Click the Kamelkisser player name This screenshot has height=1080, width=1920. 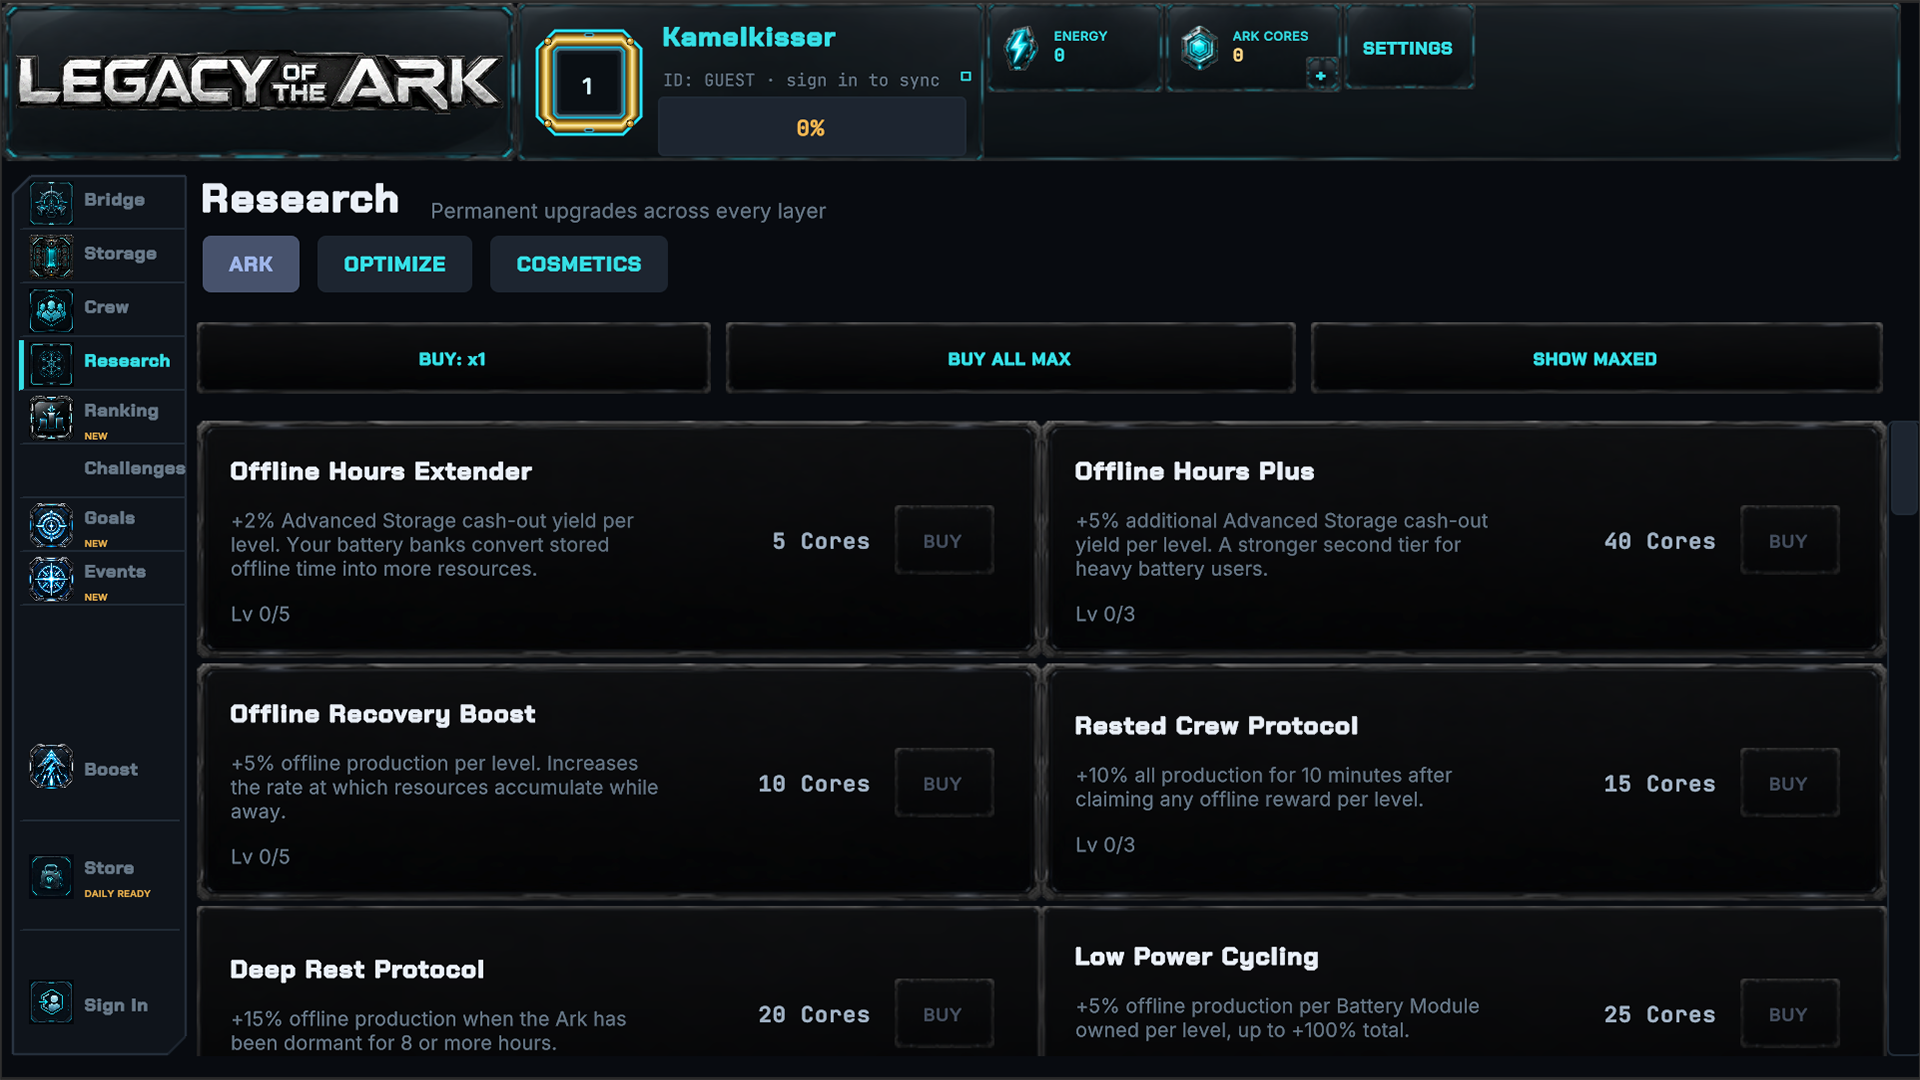pos(748,38)
